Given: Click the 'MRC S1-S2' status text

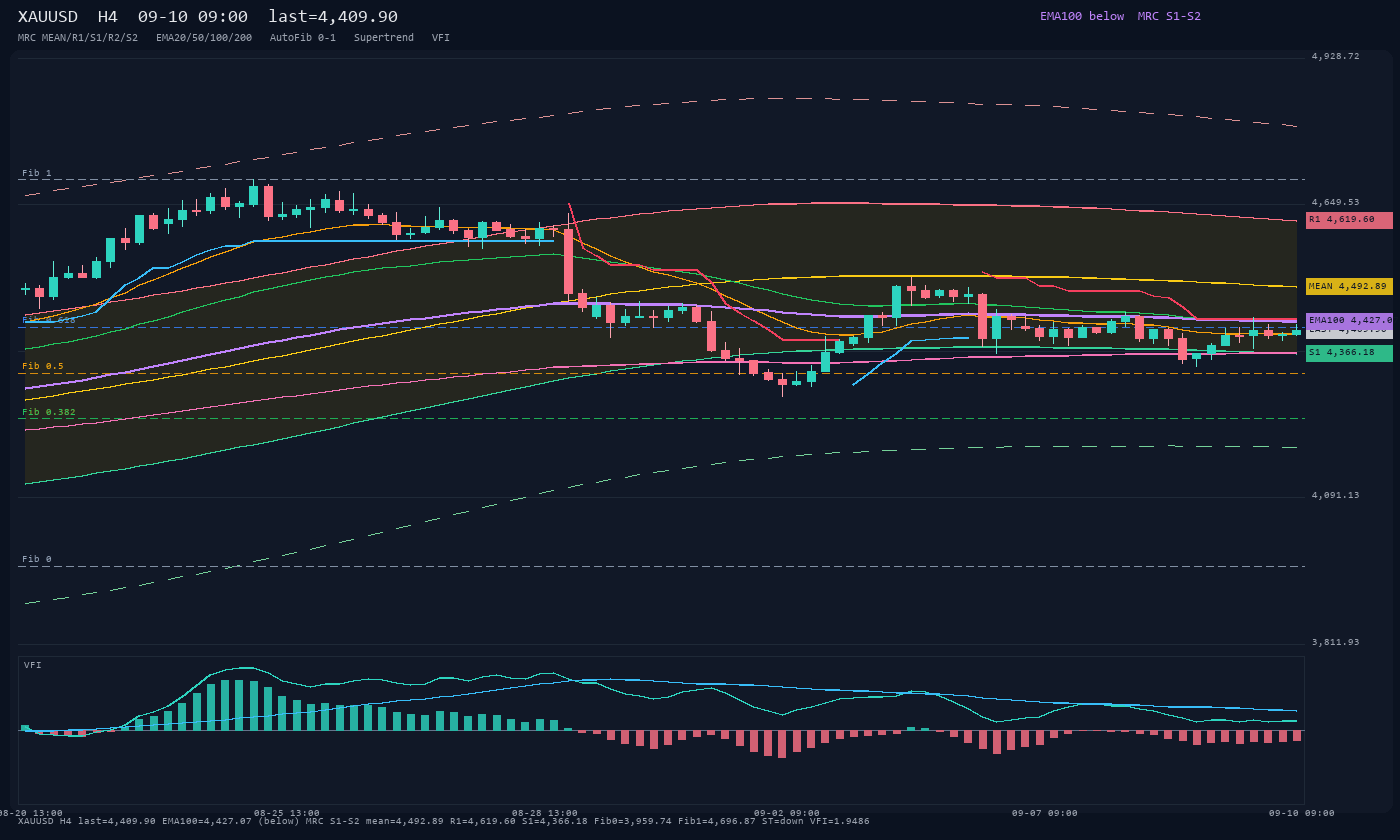Looking at the screenshot, I should click(x=1169, y=16).
